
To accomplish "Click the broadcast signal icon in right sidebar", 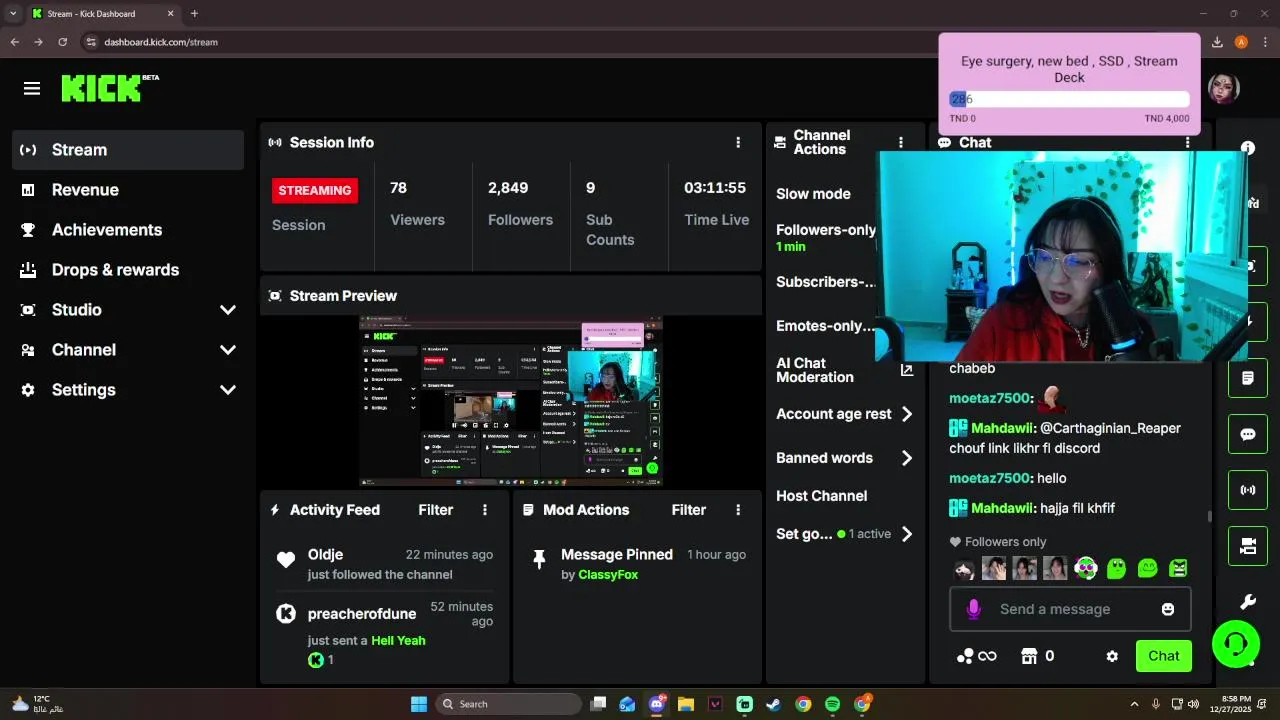I will pos(1248,490).
